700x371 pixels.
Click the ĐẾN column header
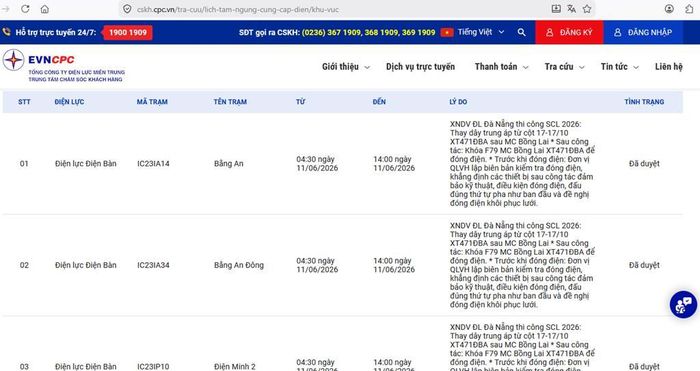379,102
